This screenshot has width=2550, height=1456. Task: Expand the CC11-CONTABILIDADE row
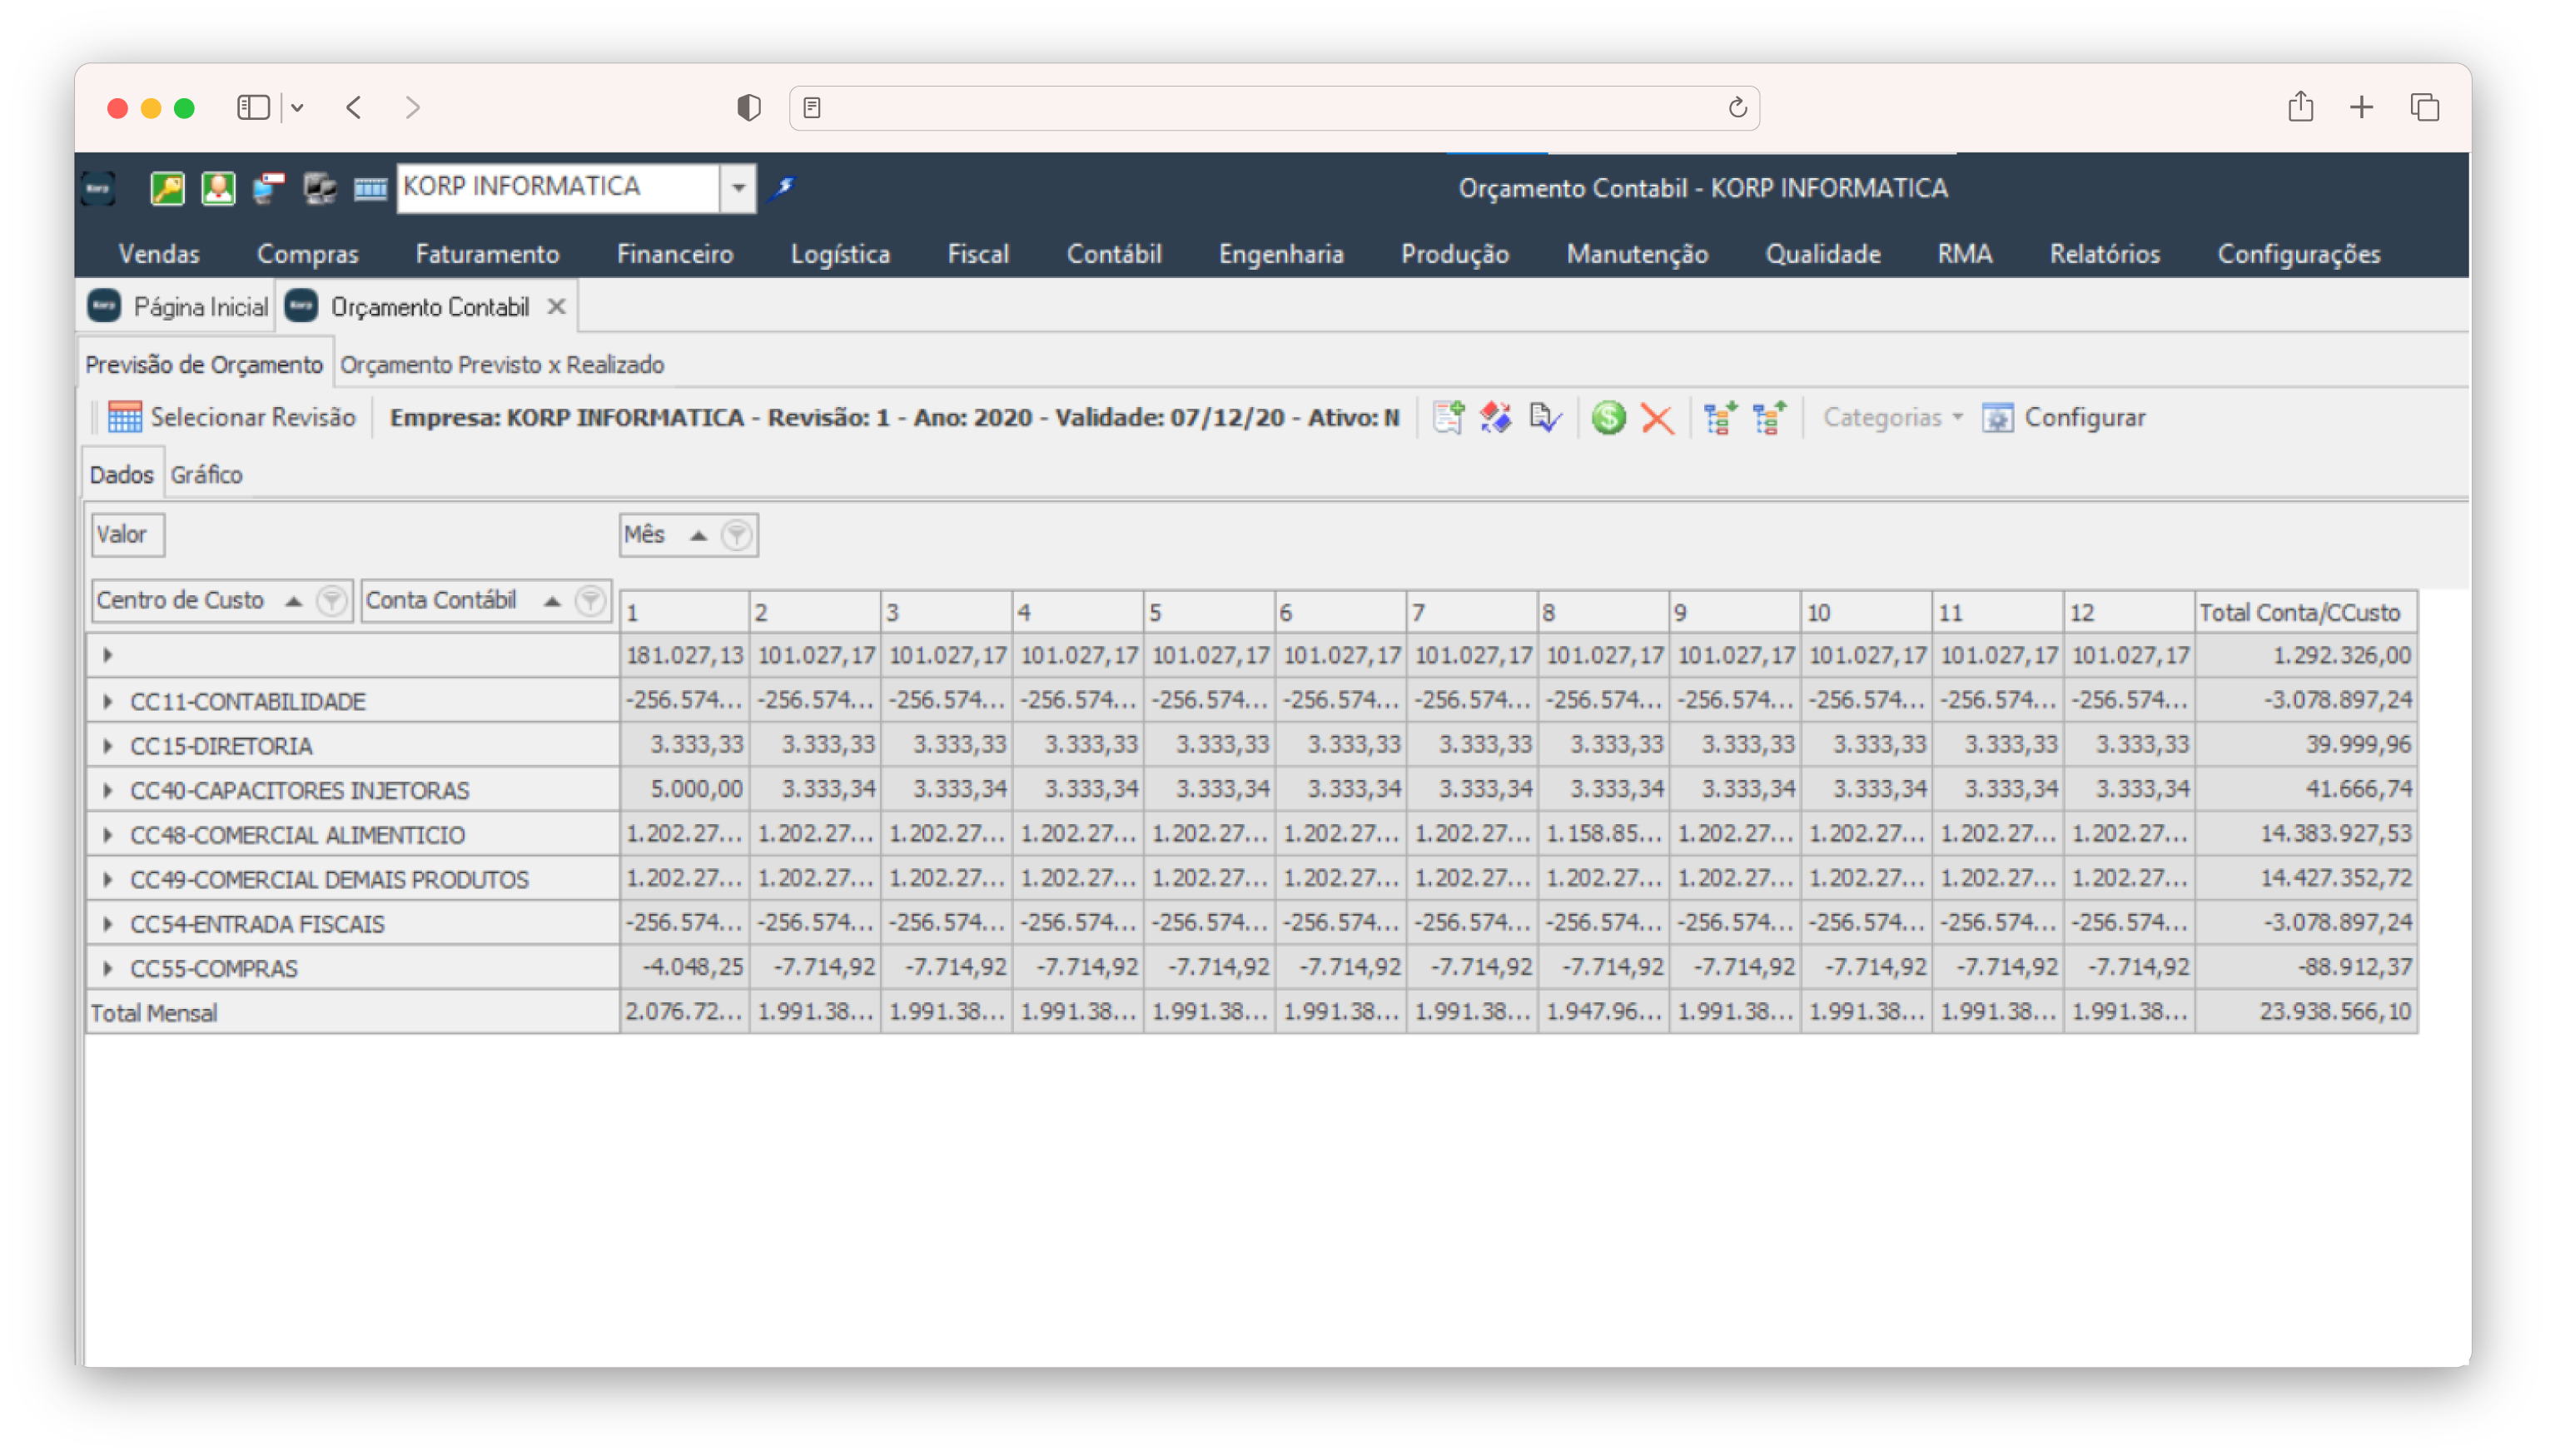[108, 702]
